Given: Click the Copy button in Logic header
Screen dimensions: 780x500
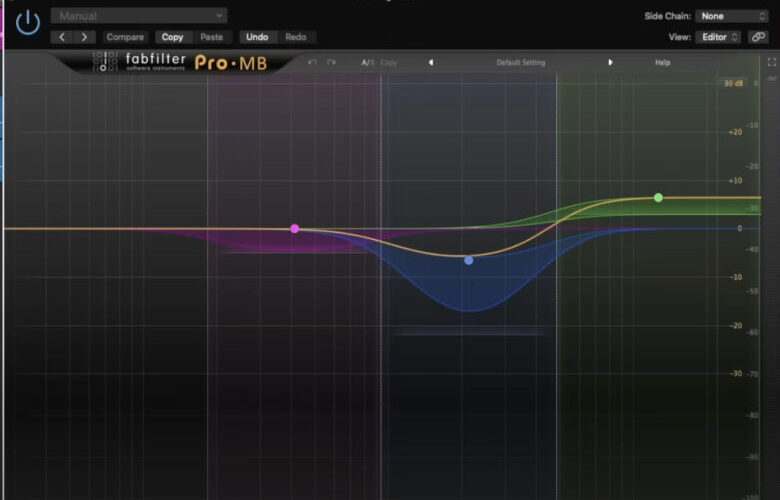Looking at the screenshot, I should point(172,37).
